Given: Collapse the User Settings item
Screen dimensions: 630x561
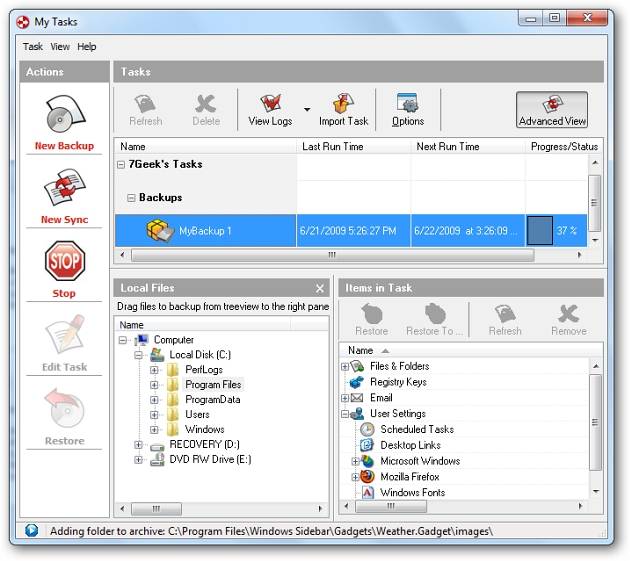Looking at the screenshot, I should point(344,414).
